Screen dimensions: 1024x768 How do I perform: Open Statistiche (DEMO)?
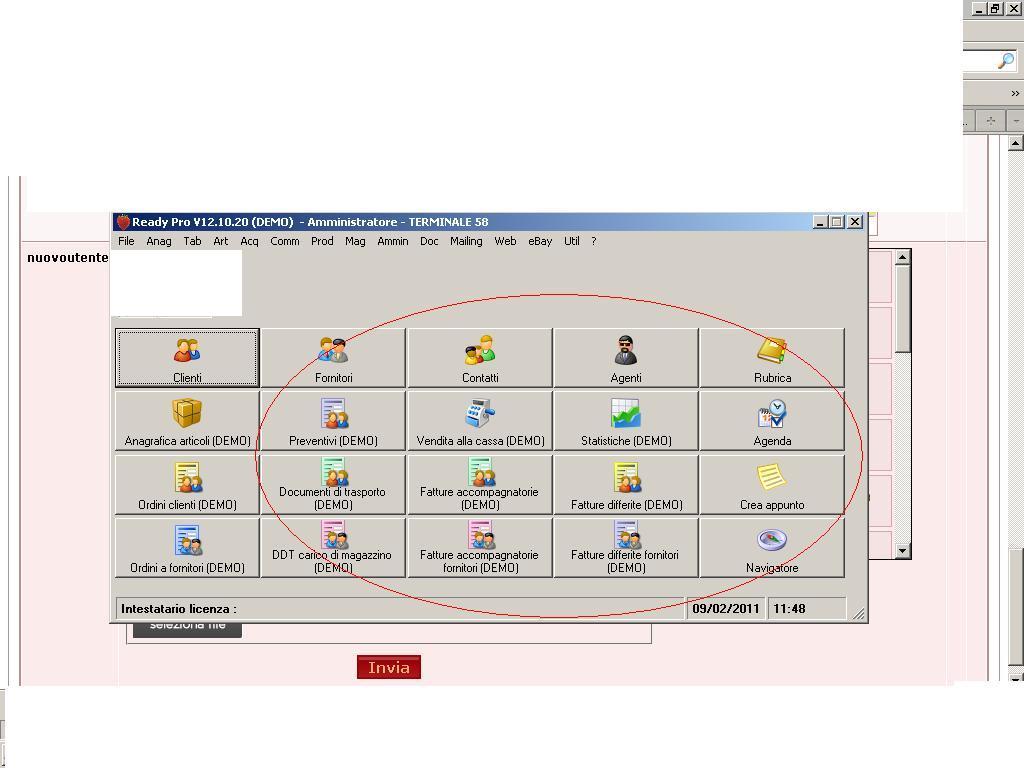pyautogui.click(x=626, y=421)
